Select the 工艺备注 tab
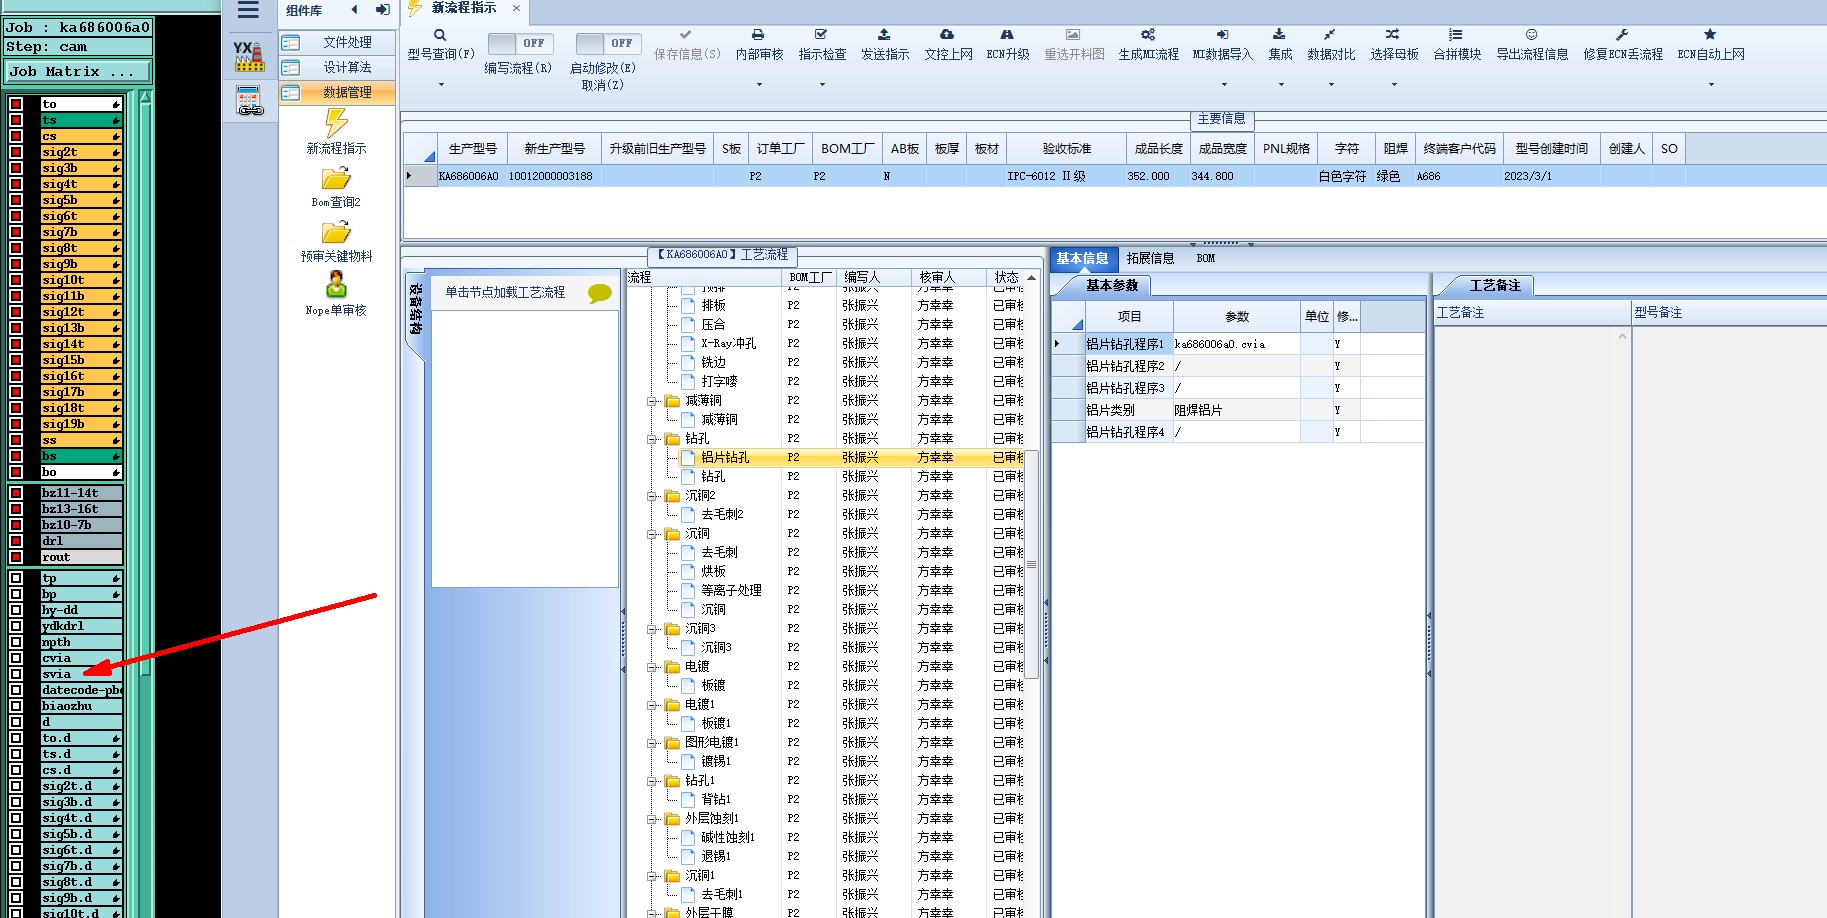 (x=1494, y=285)
